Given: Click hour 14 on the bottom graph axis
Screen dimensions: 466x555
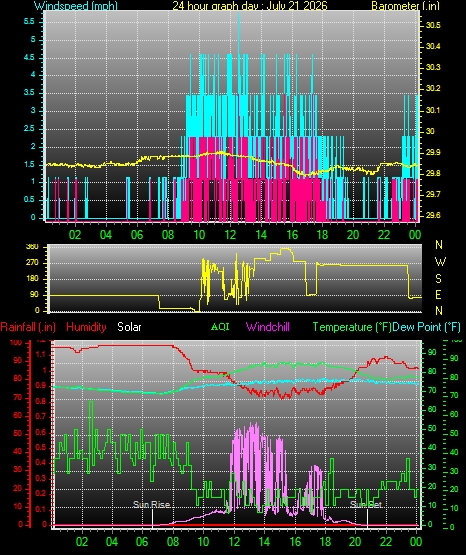Looking at the screenshot, I should tap(264, 542).
